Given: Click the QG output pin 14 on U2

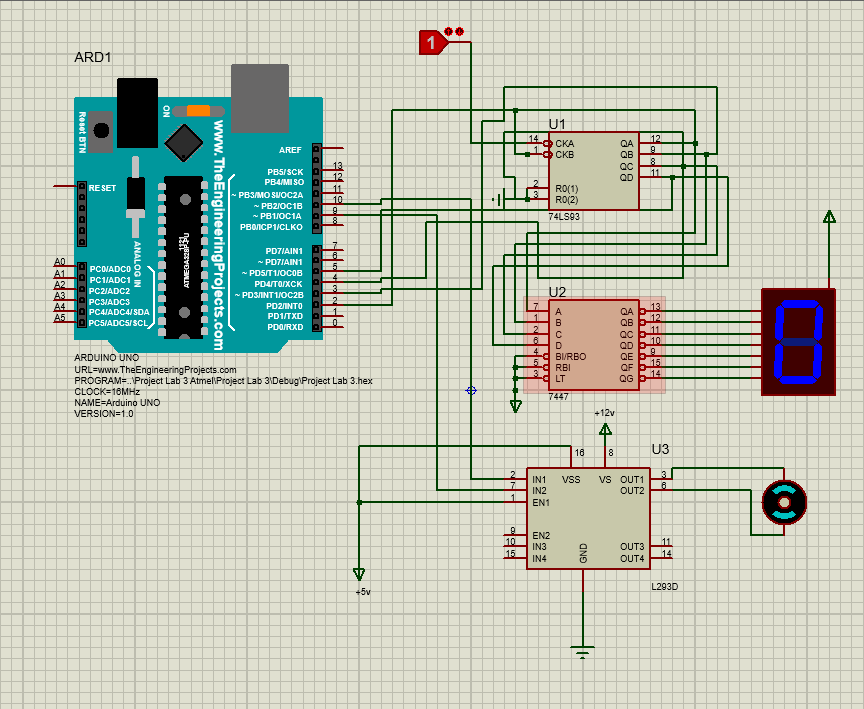Looking at the screenshot, I should coord(650,378).
